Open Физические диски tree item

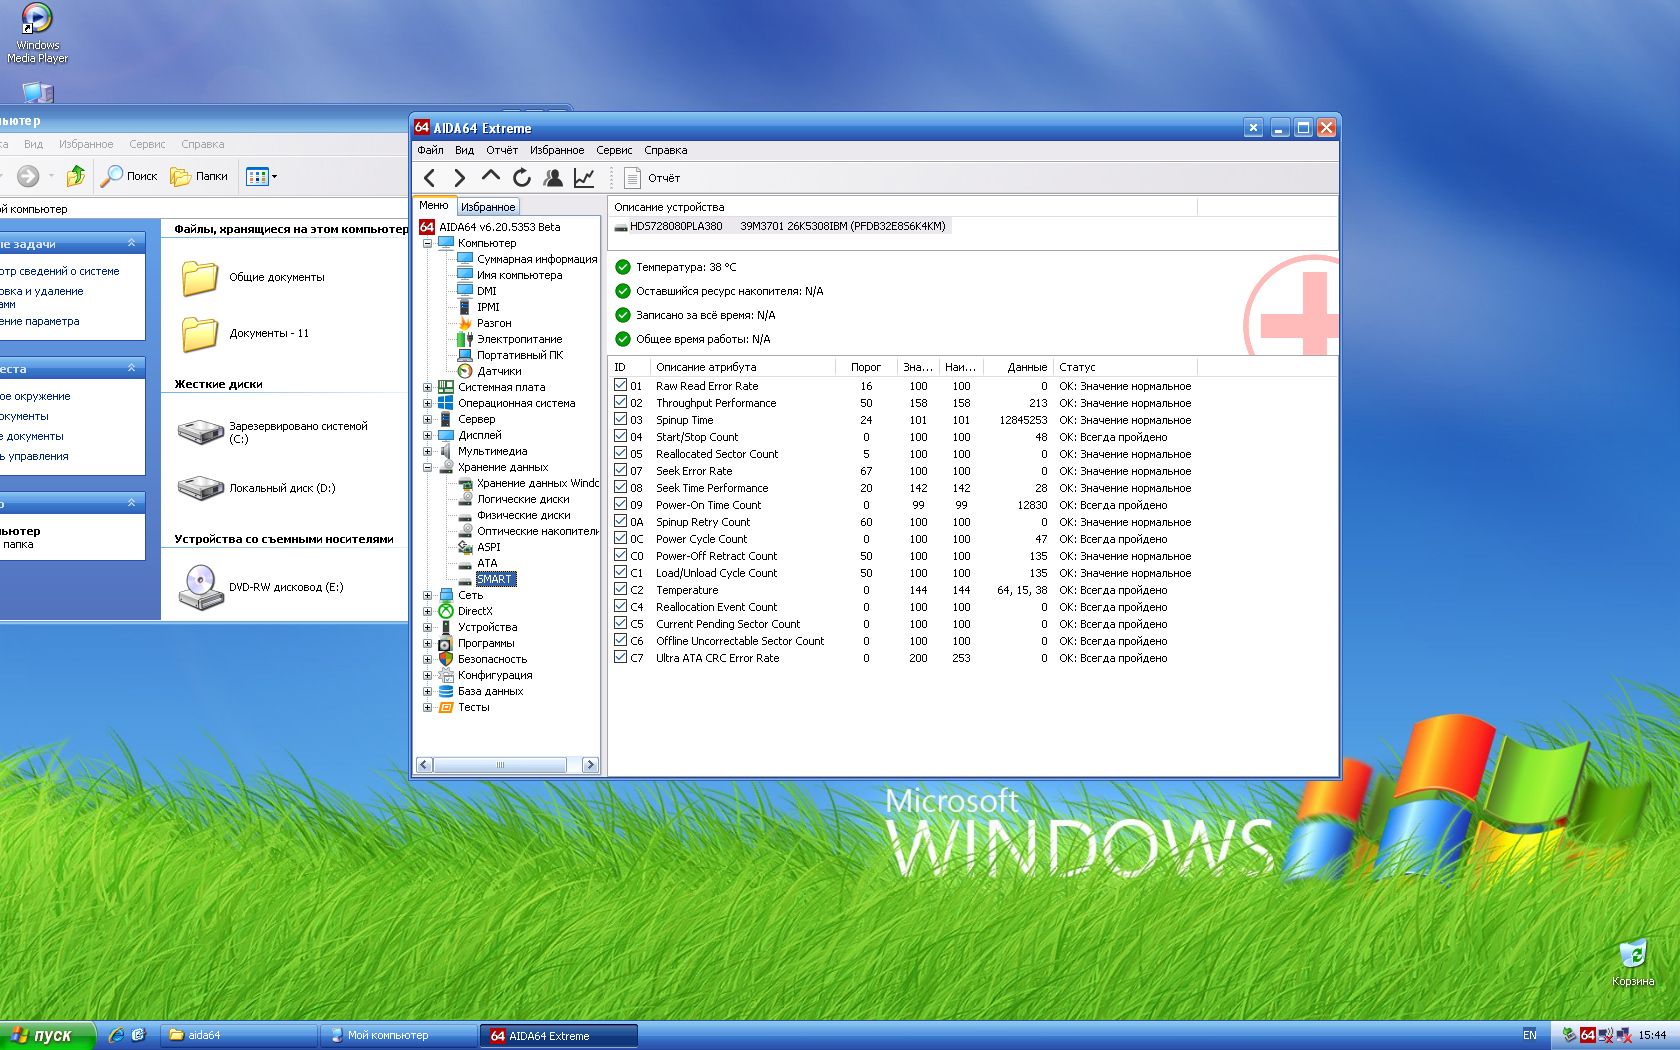[523, 515]
